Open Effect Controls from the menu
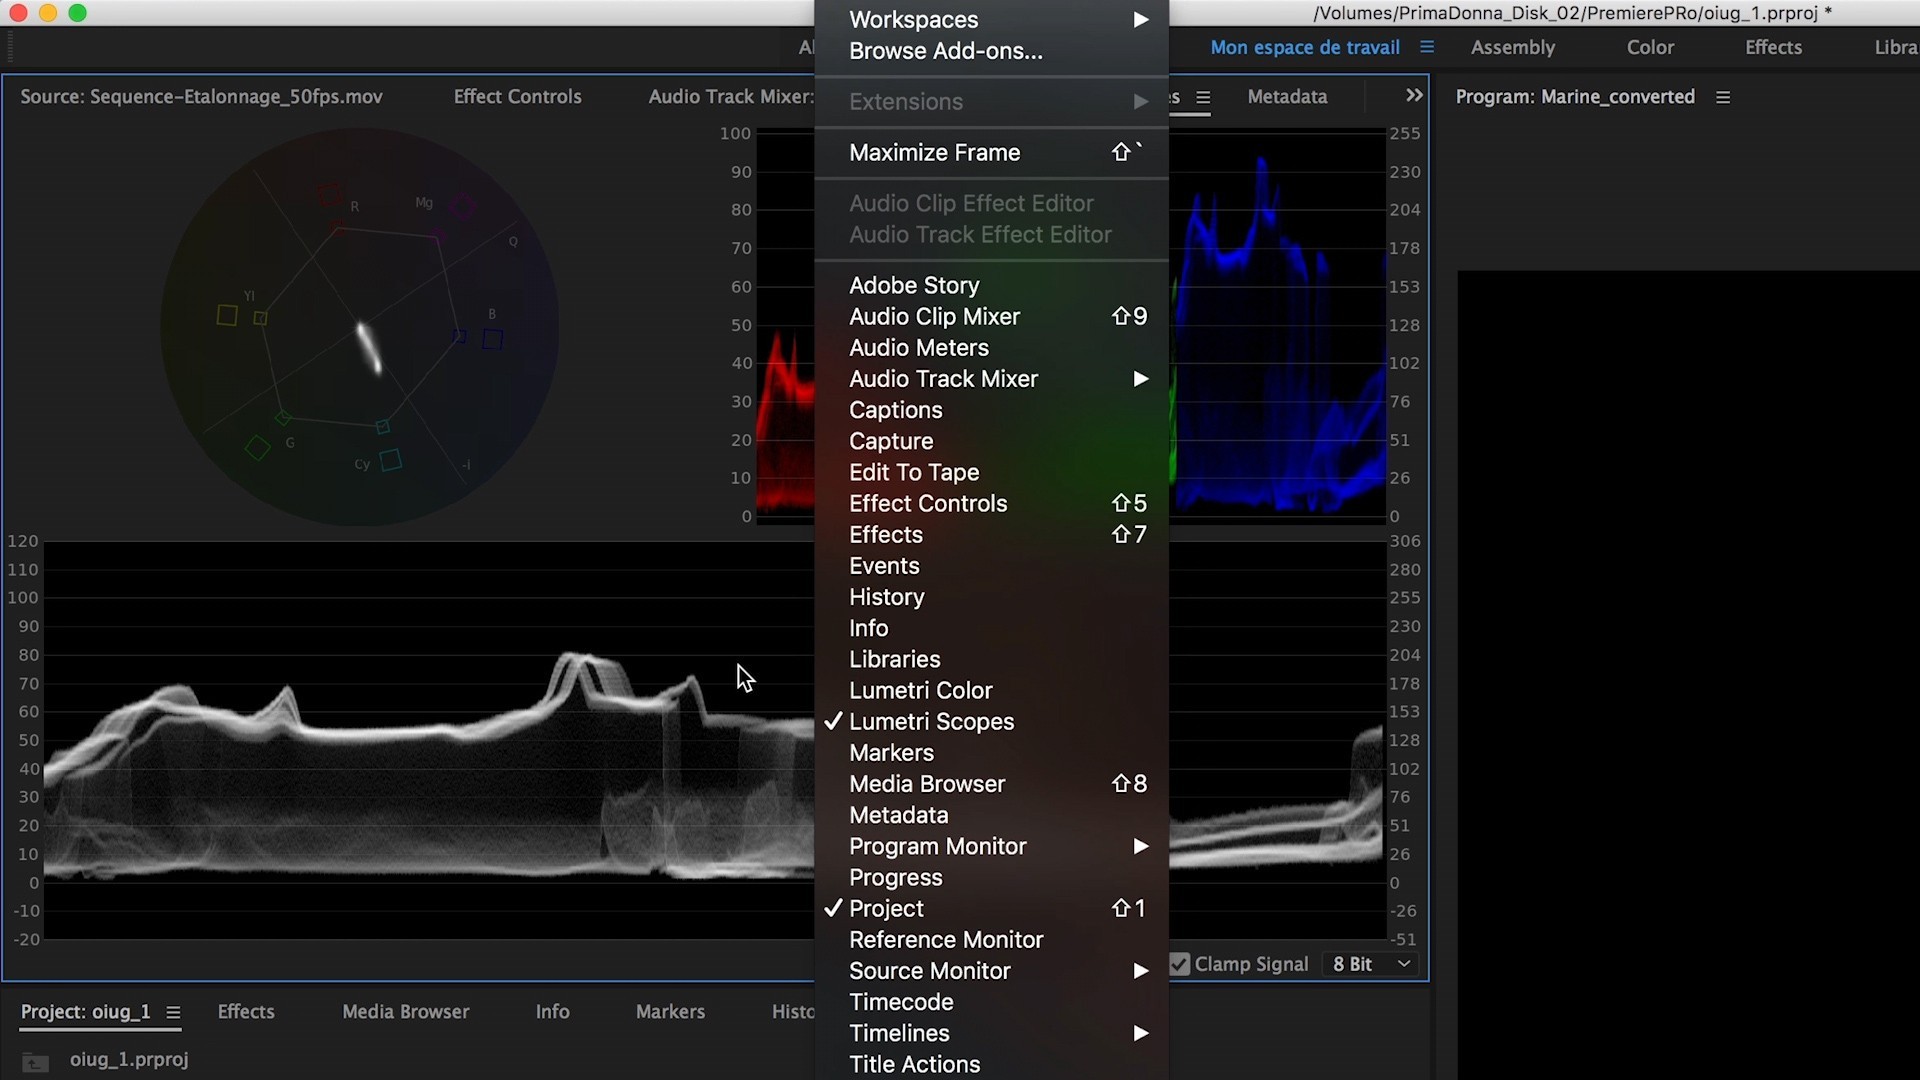Image resolution: width=1920 pixels, height=1080 pixels. (x=992, y=503)
